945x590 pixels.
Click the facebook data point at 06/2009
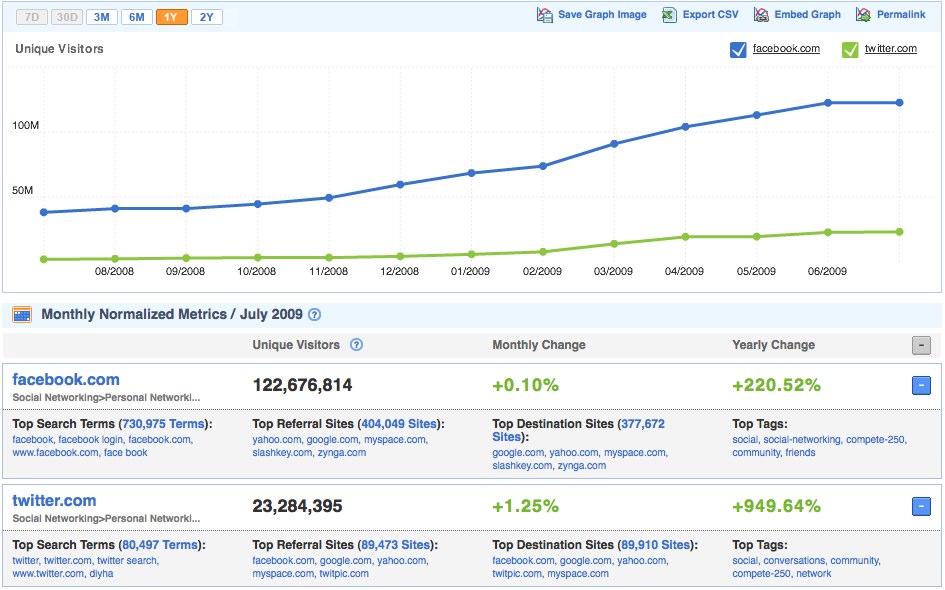(x=828, y=103)
